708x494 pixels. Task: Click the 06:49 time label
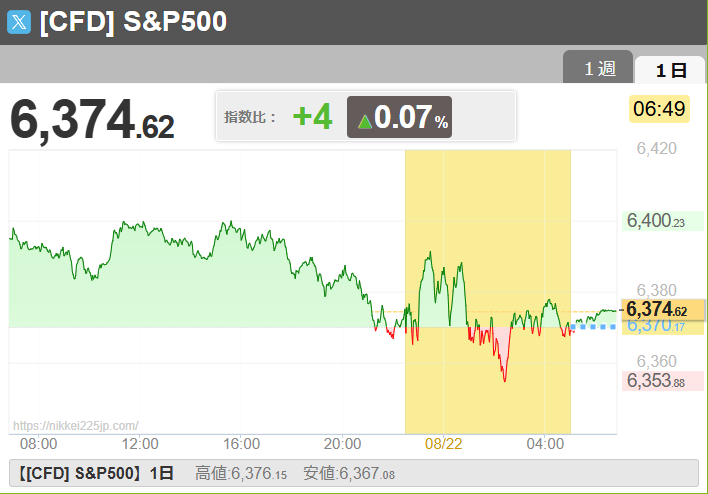pyautogui.click(x=659, y=109)
